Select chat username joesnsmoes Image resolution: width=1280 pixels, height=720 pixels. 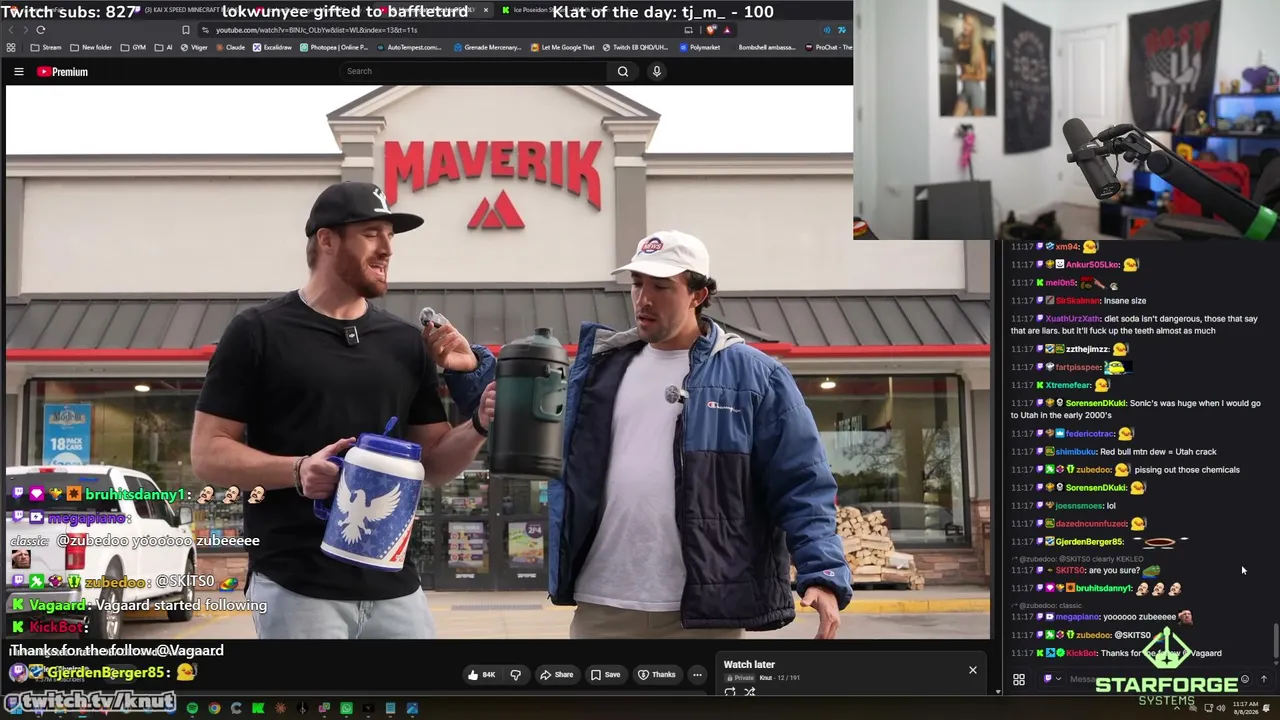point(1079,506)
